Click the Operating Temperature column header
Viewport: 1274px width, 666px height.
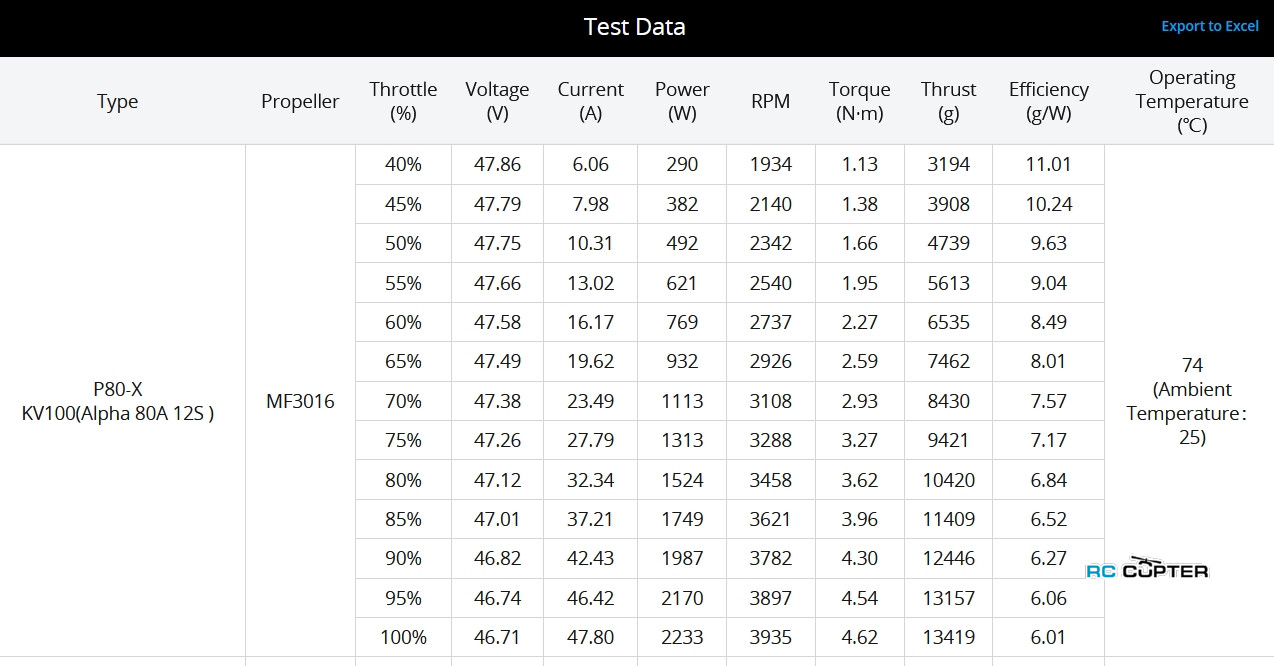(x=1191, y=101)
